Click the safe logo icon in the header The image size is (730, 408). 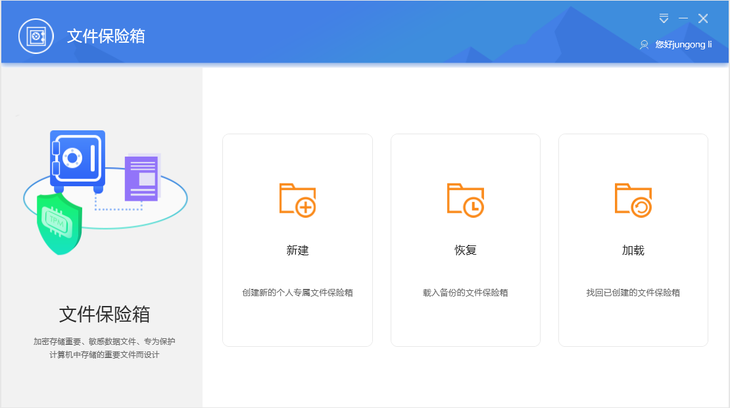click(36, 36)
